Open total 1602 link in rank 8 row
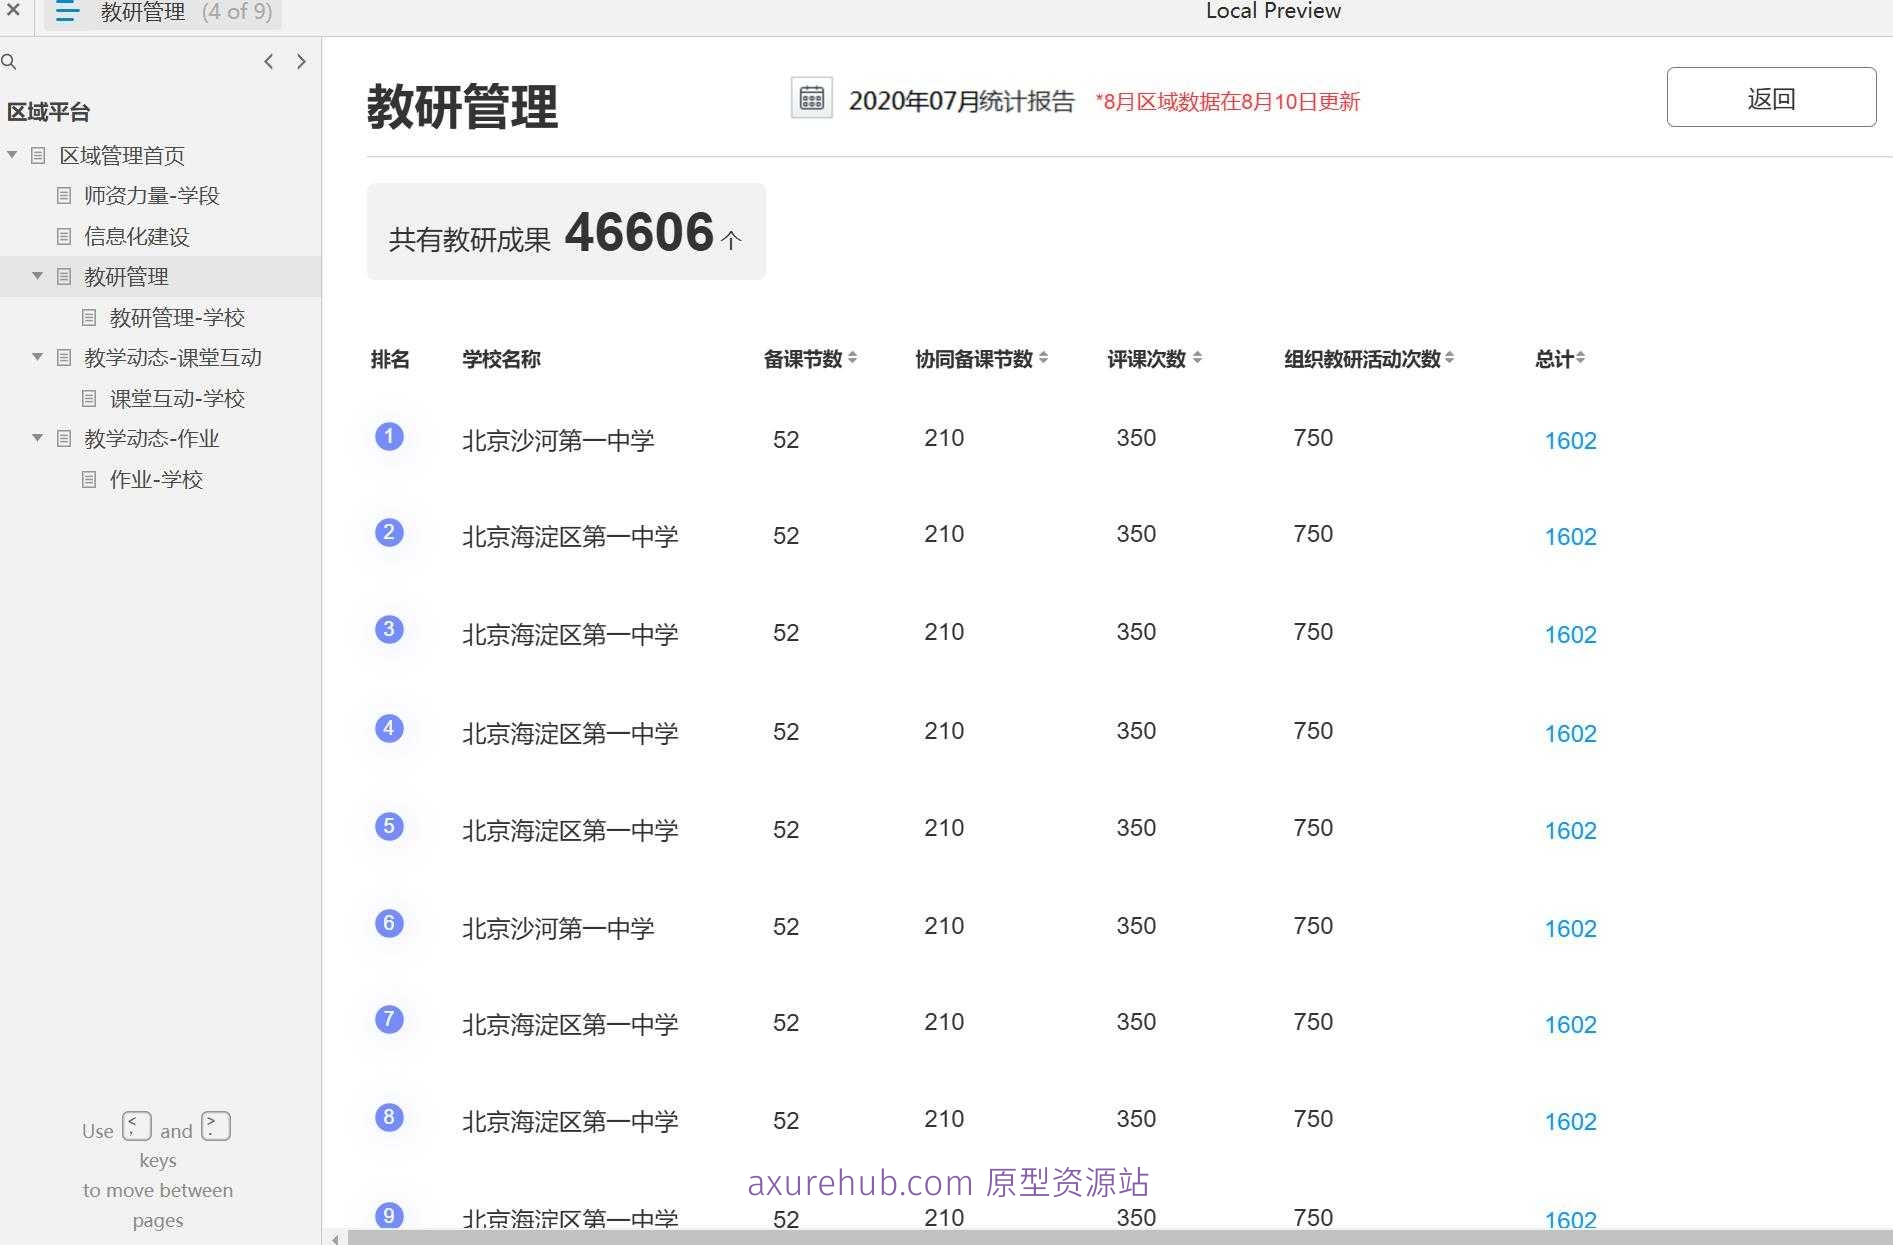This screenshot has height=1245, width=1893. pos(1570,1122)
